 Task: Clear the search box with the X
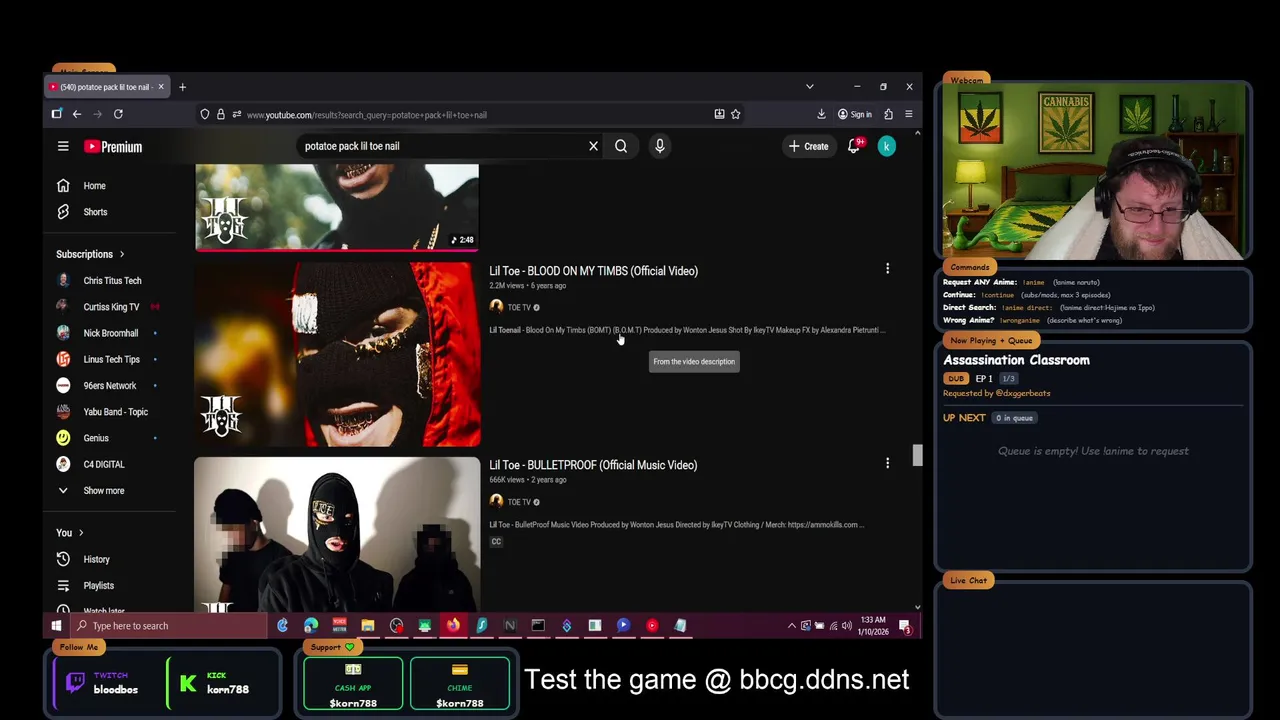[x=593, y=146]
